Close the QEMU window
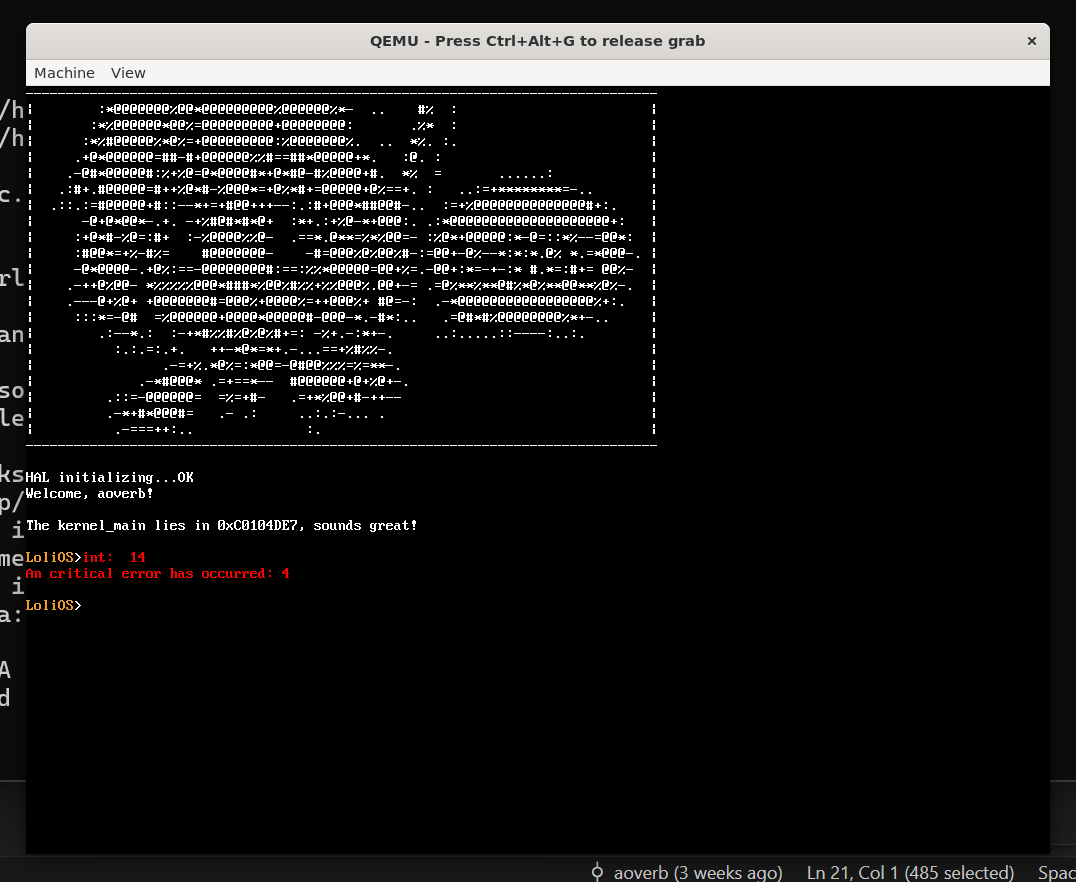 coord(1031,41)
